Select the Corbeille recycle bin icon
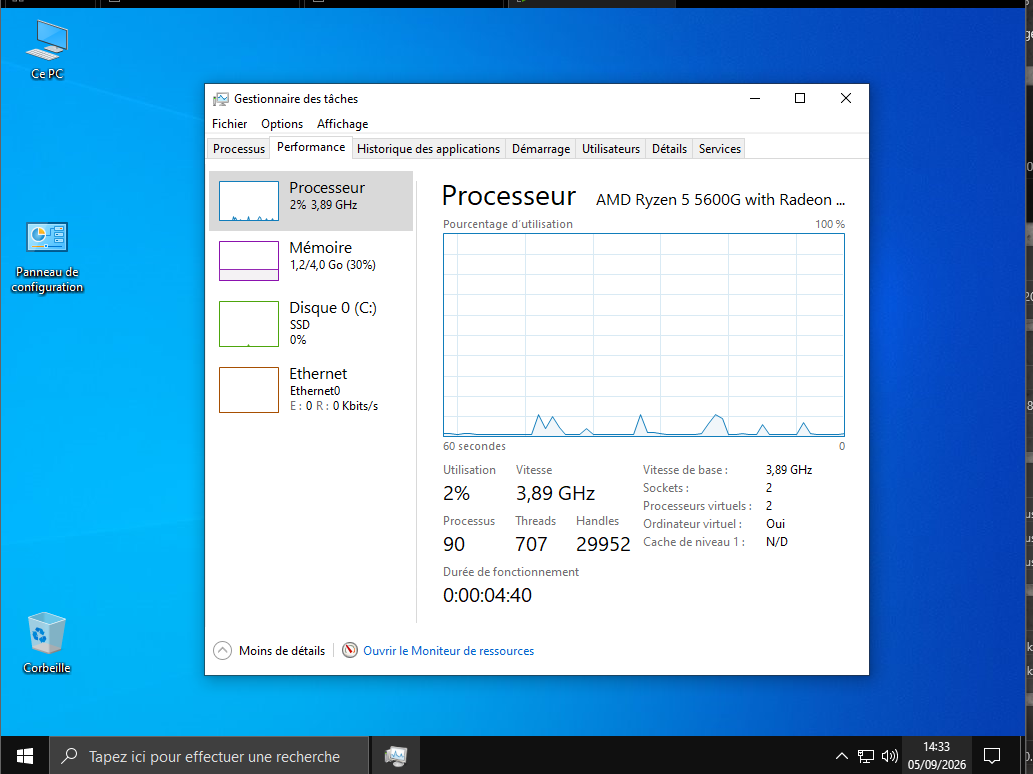Screen dimensions: 1033x774 point(46,643)
